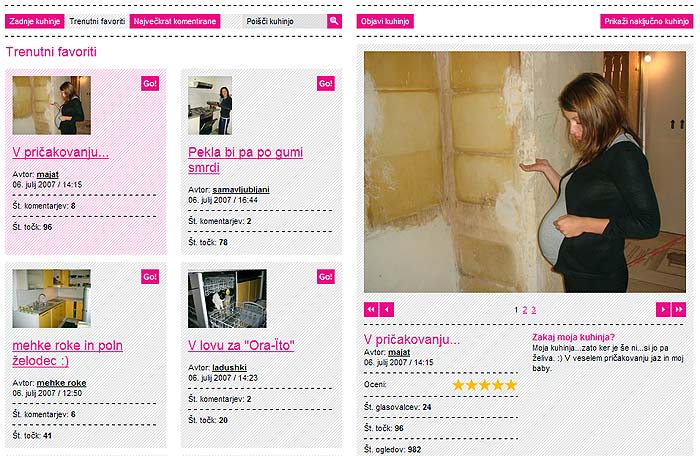The width and height of the screenshot is (700, 456).
Task: Show a random kitchen via Prikaži naključno kuhinjo
Action: point(646,21)
